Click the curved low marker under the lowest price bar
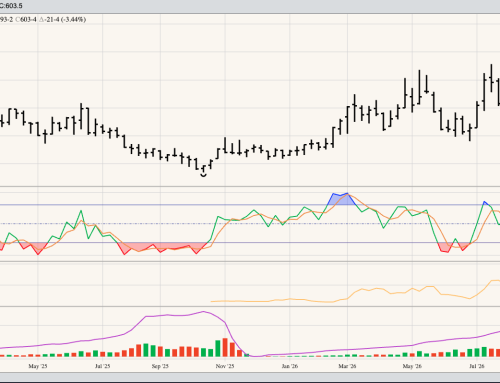The height and width of the screenshot is (383, 500). (204, 175)
